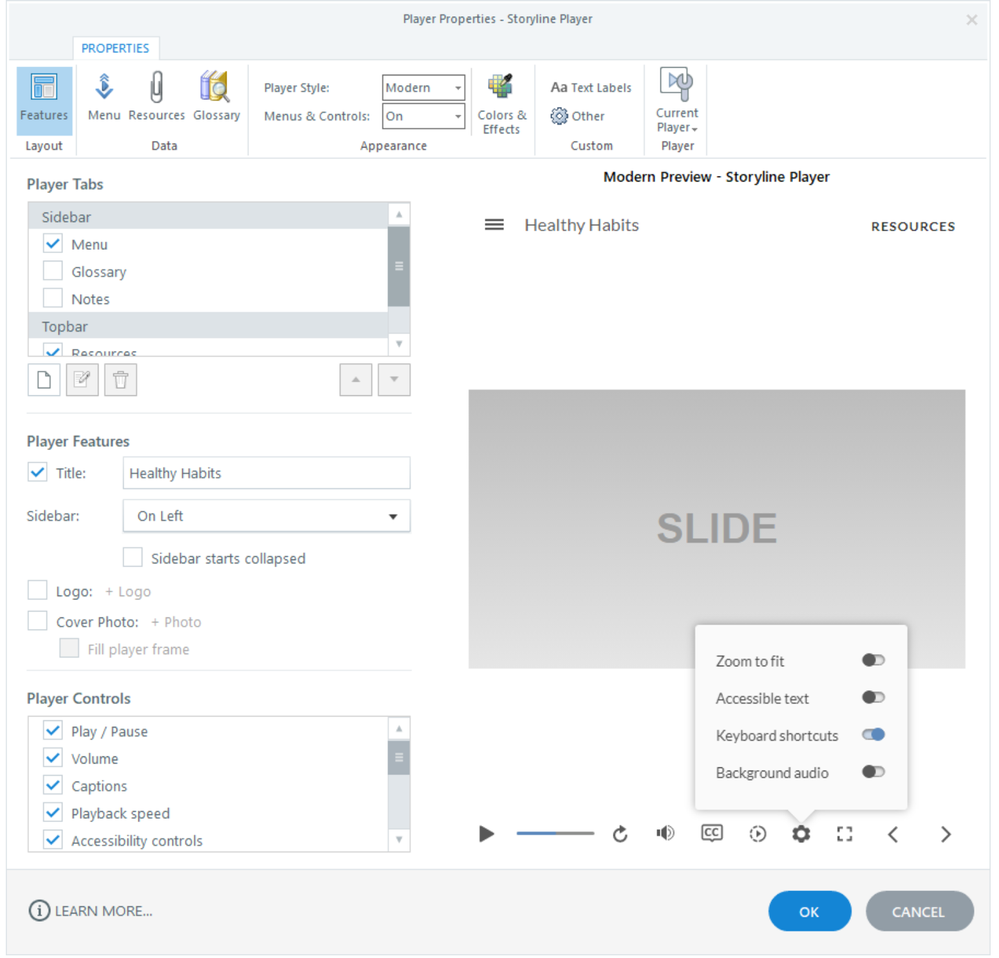Click the + Logo link
The height and width of the screenshot is (958, 999).
128,592
